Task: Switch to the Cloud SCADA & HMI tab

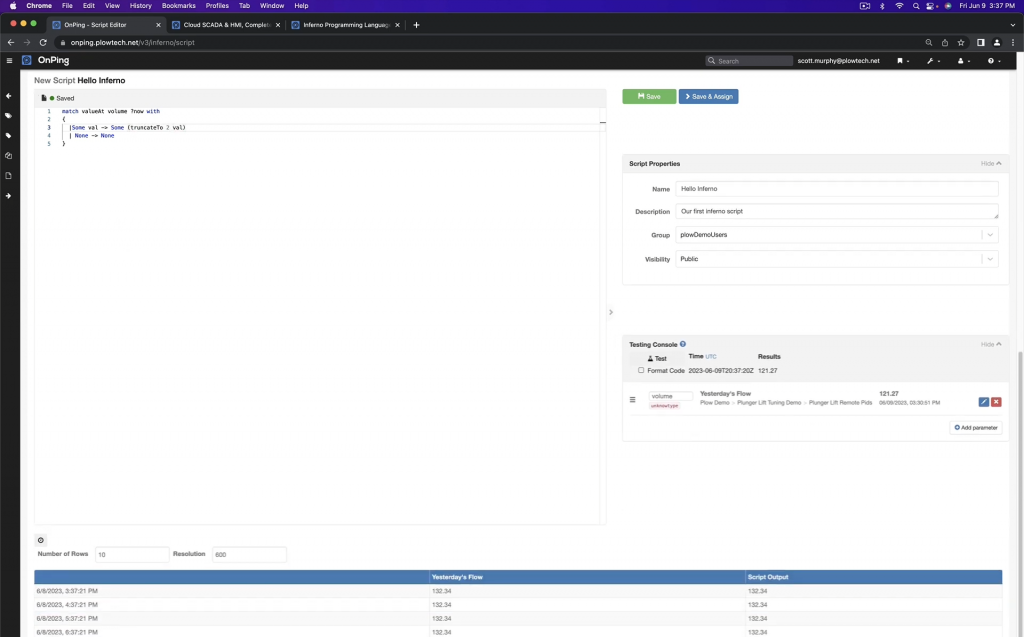Action: (x=226, y=25)
